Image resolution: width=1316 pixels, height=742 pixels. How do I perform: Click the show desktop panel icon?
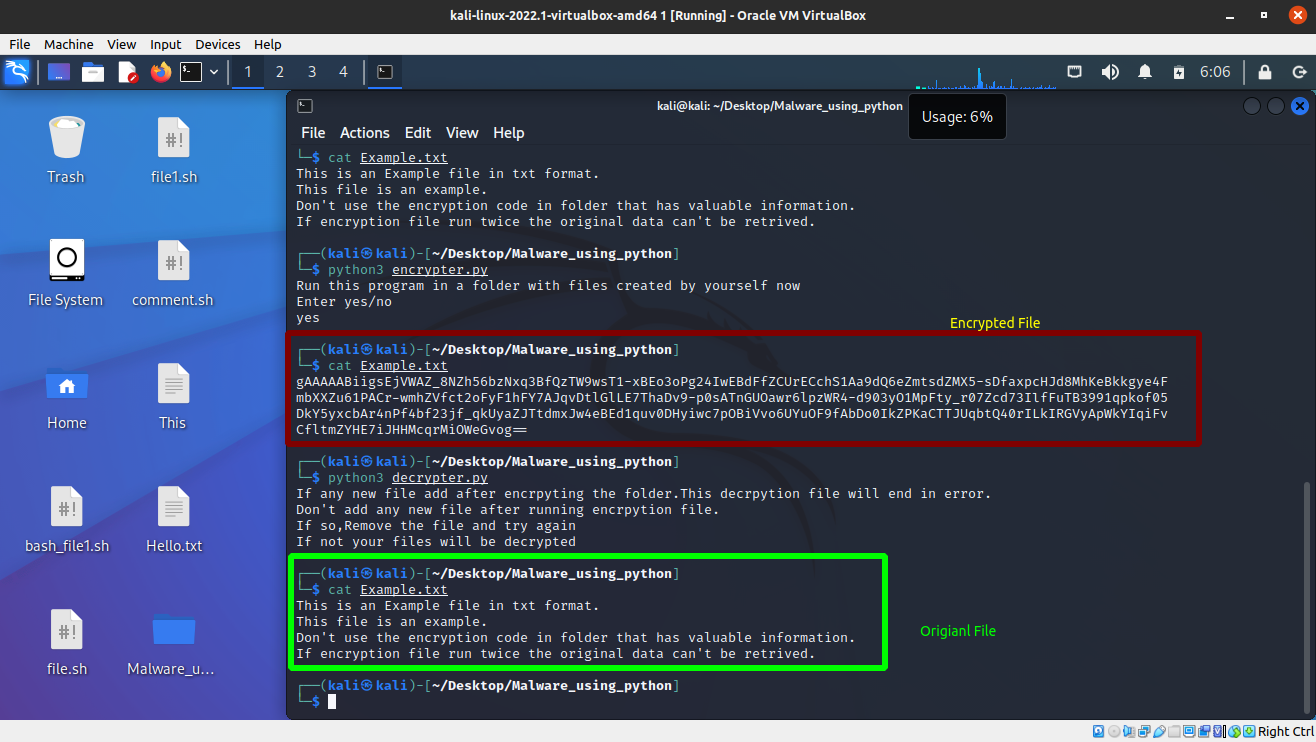(x=59, y=72)
